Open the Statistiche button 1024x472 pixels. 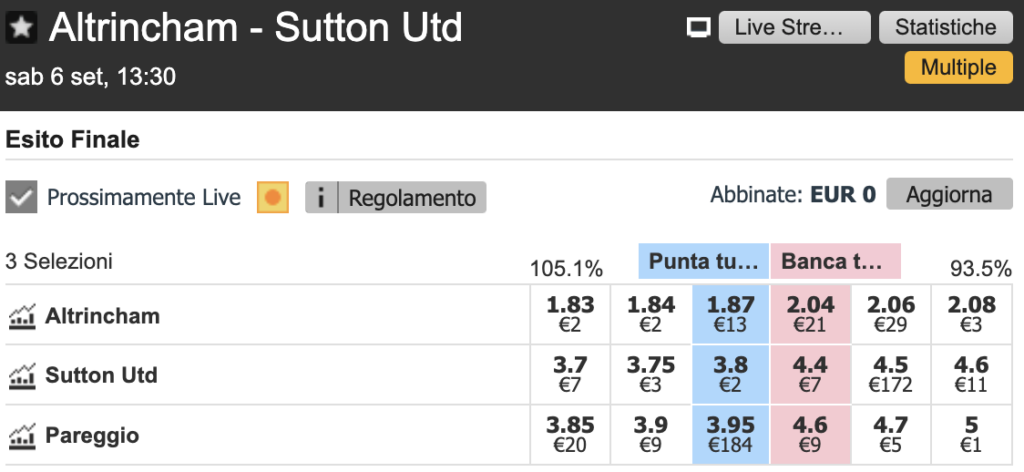click(x=946, y=28)
